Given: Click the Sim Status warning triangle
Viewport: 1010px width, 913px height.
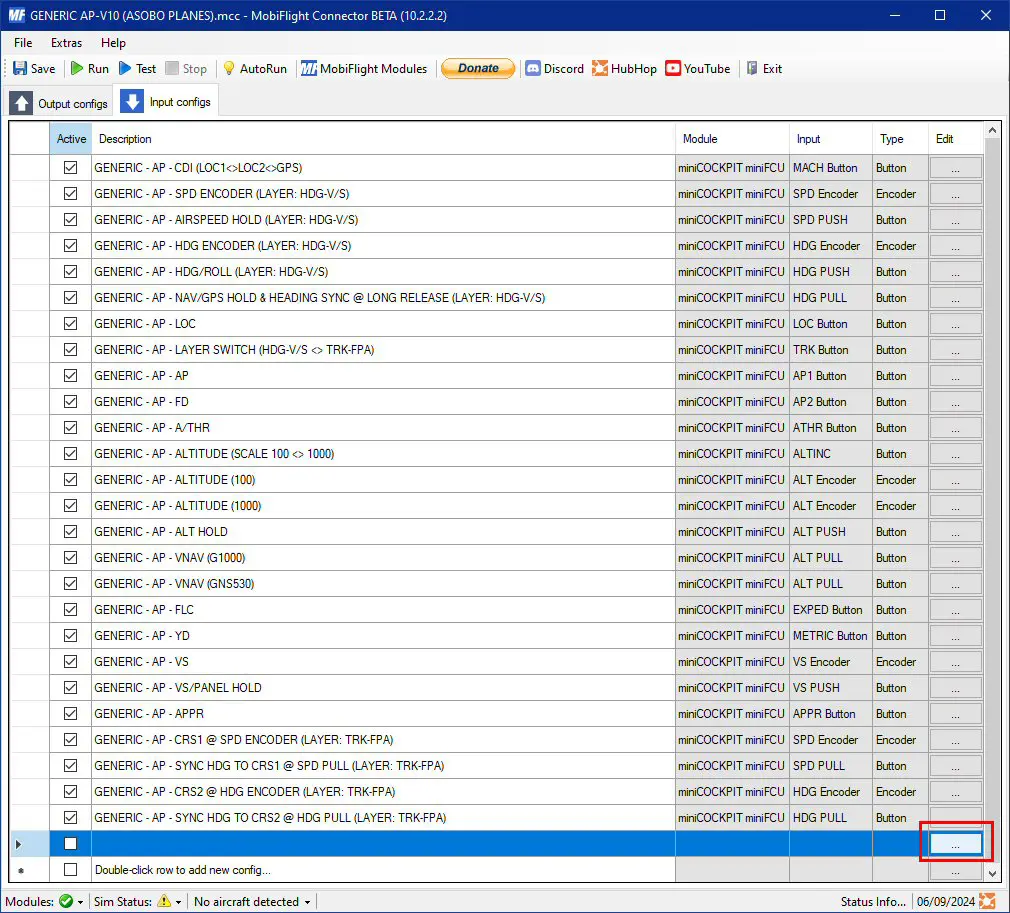Looking at the screenshot, I should [164, 901].
